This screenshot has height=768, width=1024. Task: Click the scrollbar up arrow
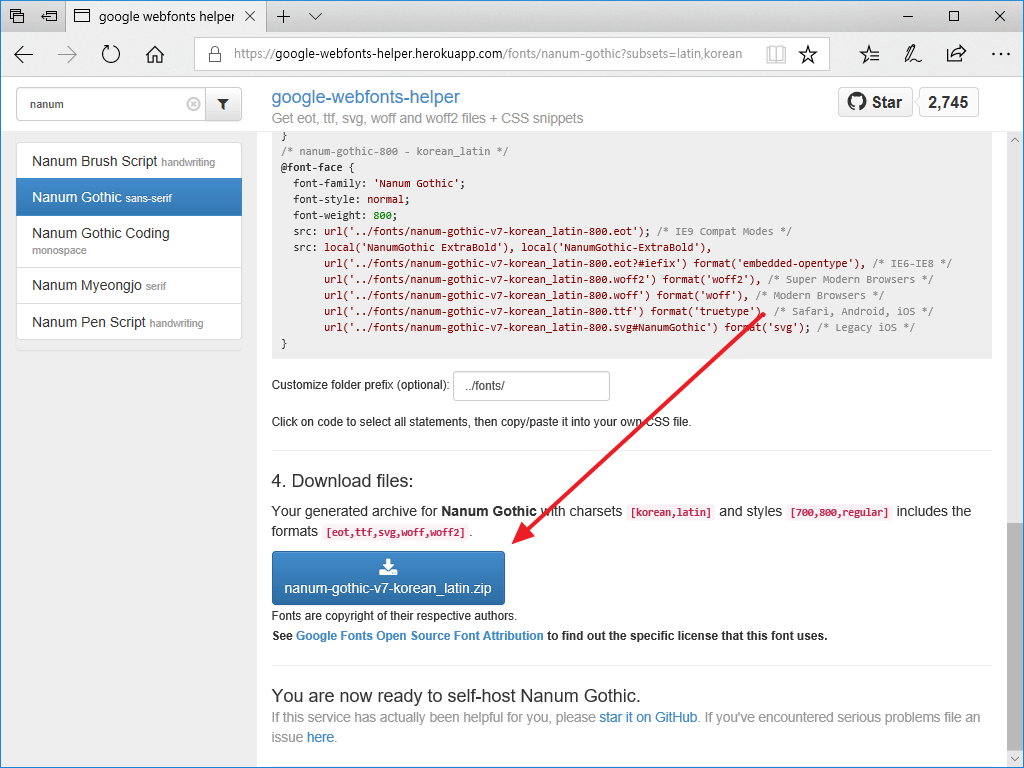[x=1014, y=140]
